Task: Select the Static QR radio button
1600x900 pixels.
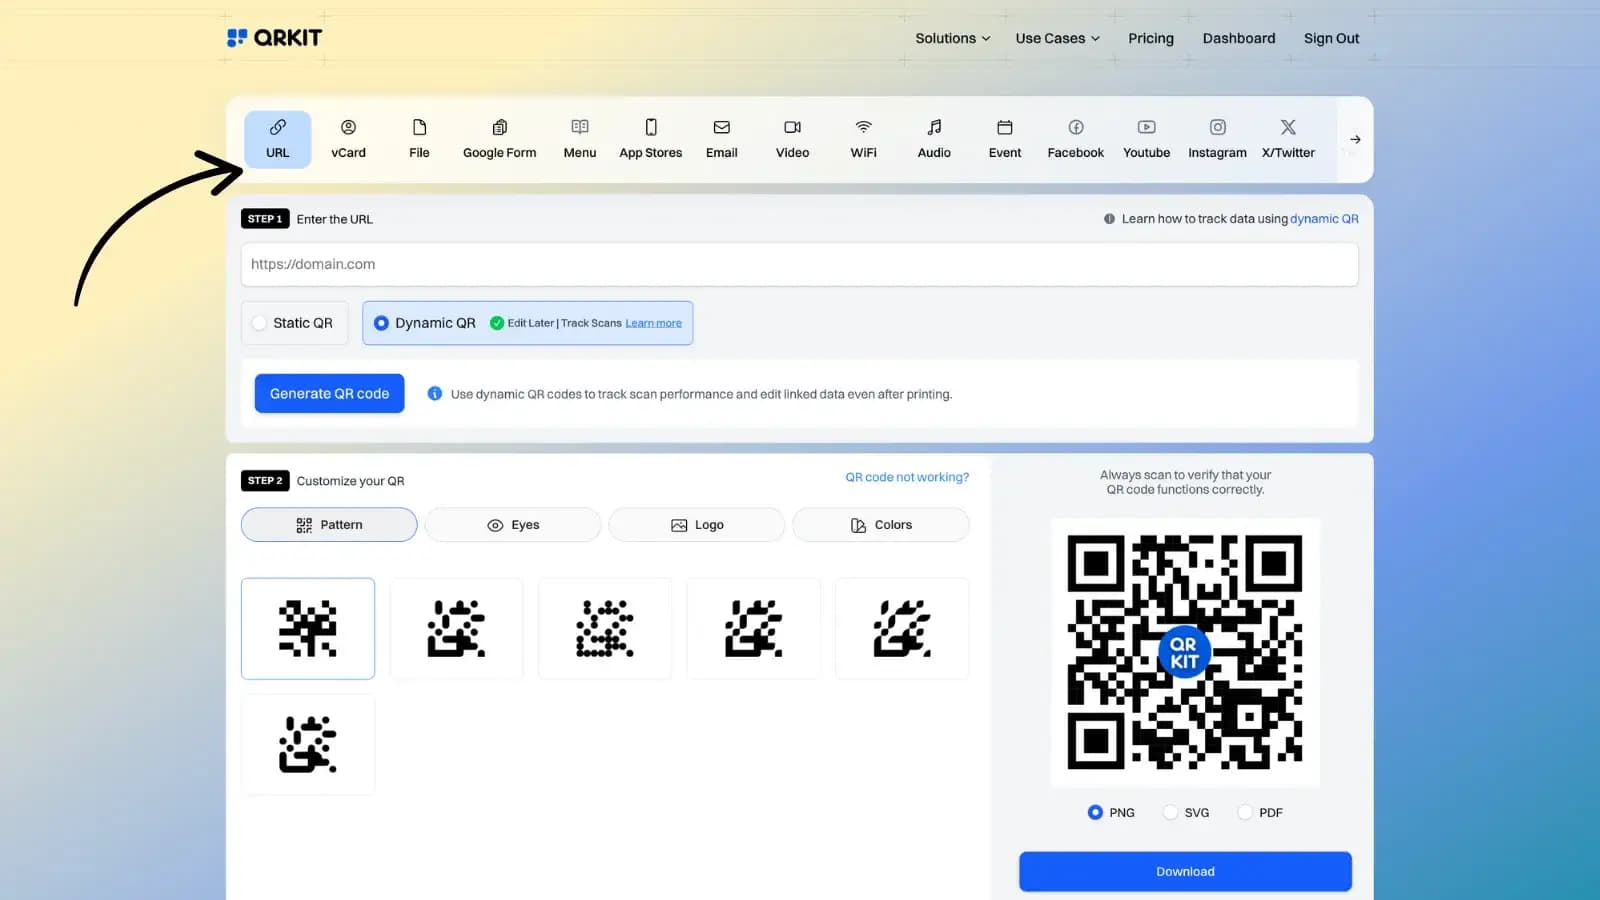Action: click(261, 323)
